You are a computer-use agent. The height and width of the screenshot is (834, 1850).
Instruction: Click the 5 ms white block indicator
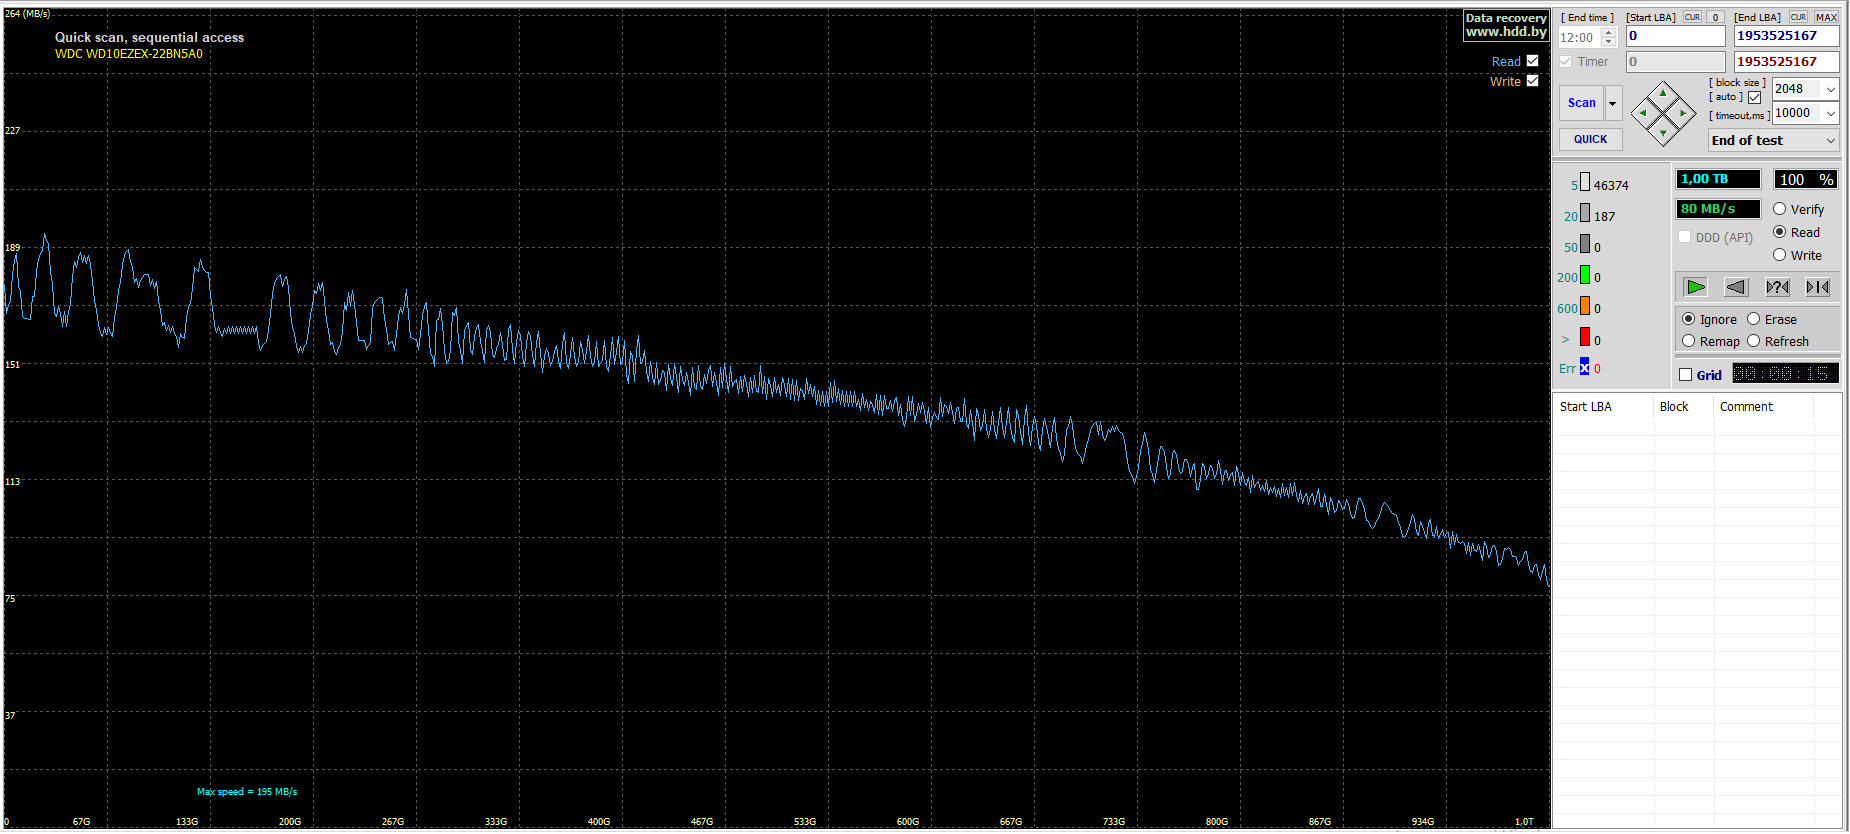click(1585, 182)
